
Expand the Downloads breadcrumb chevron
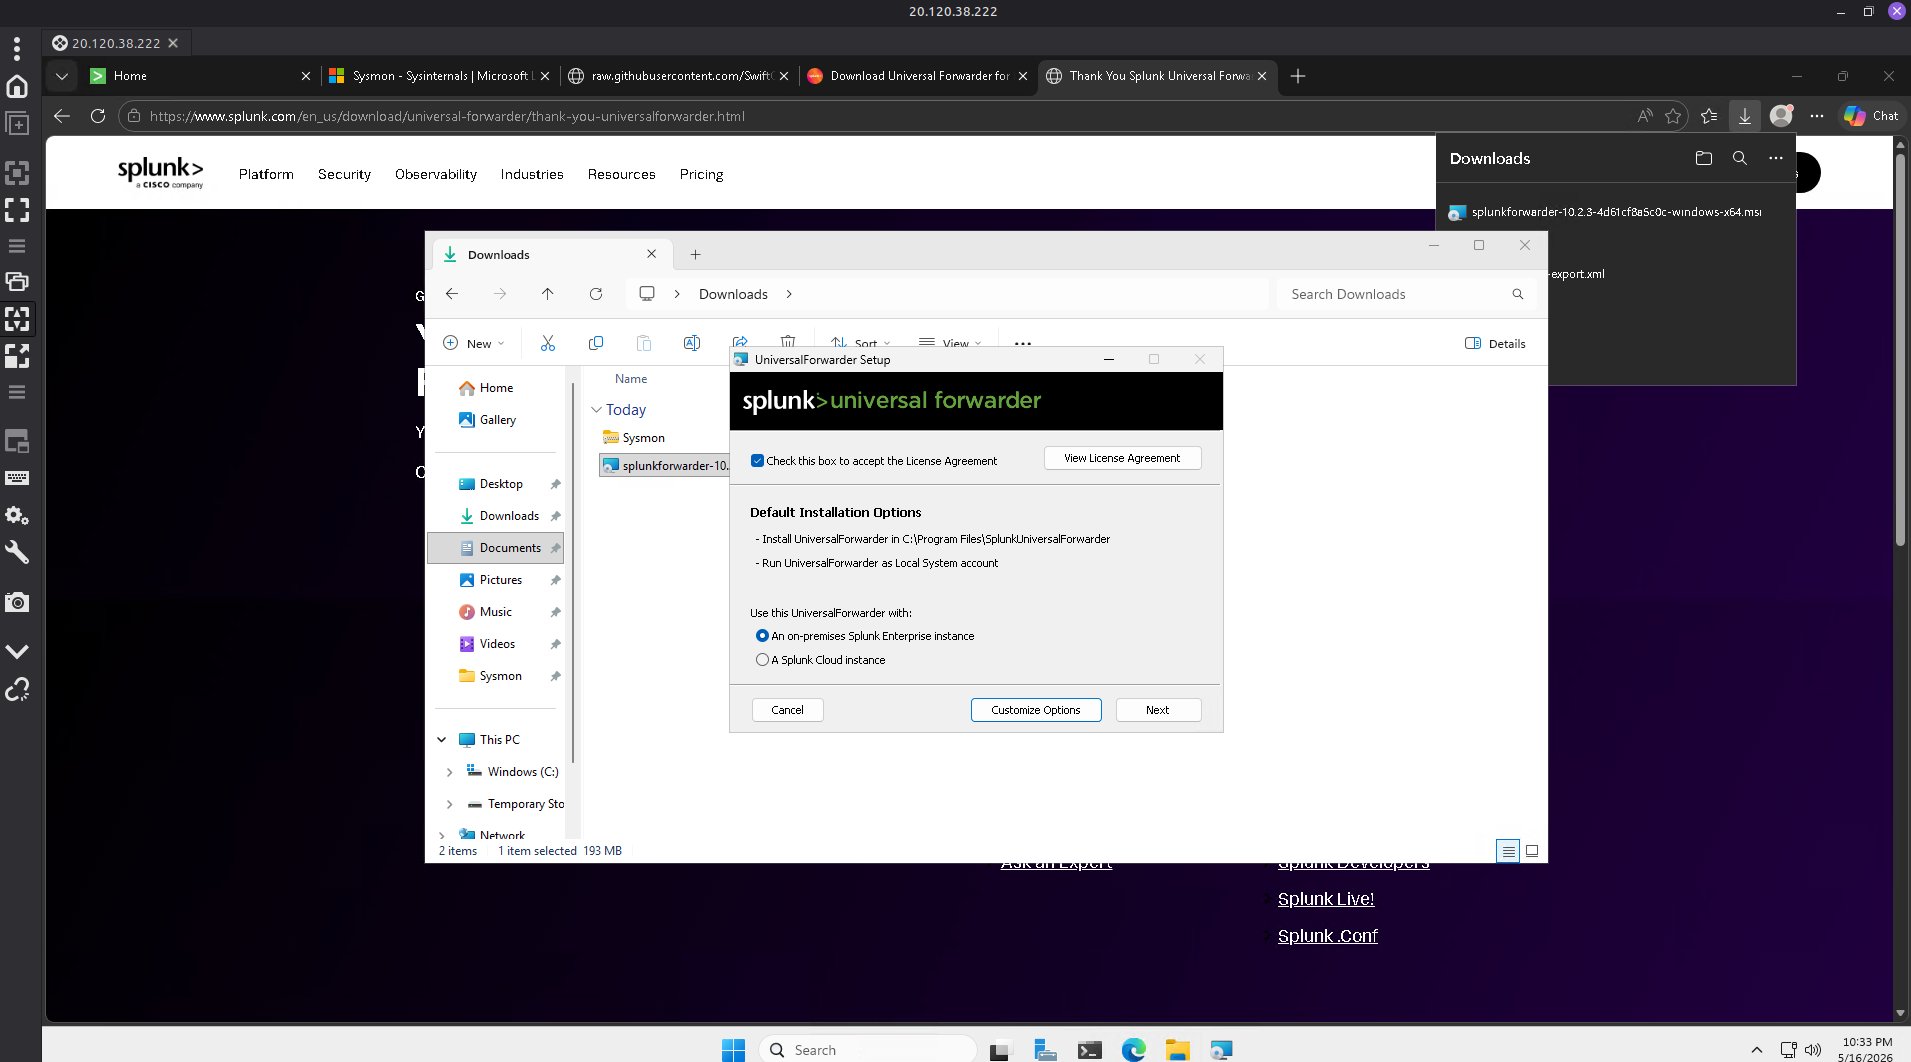[x=789, y=294]
